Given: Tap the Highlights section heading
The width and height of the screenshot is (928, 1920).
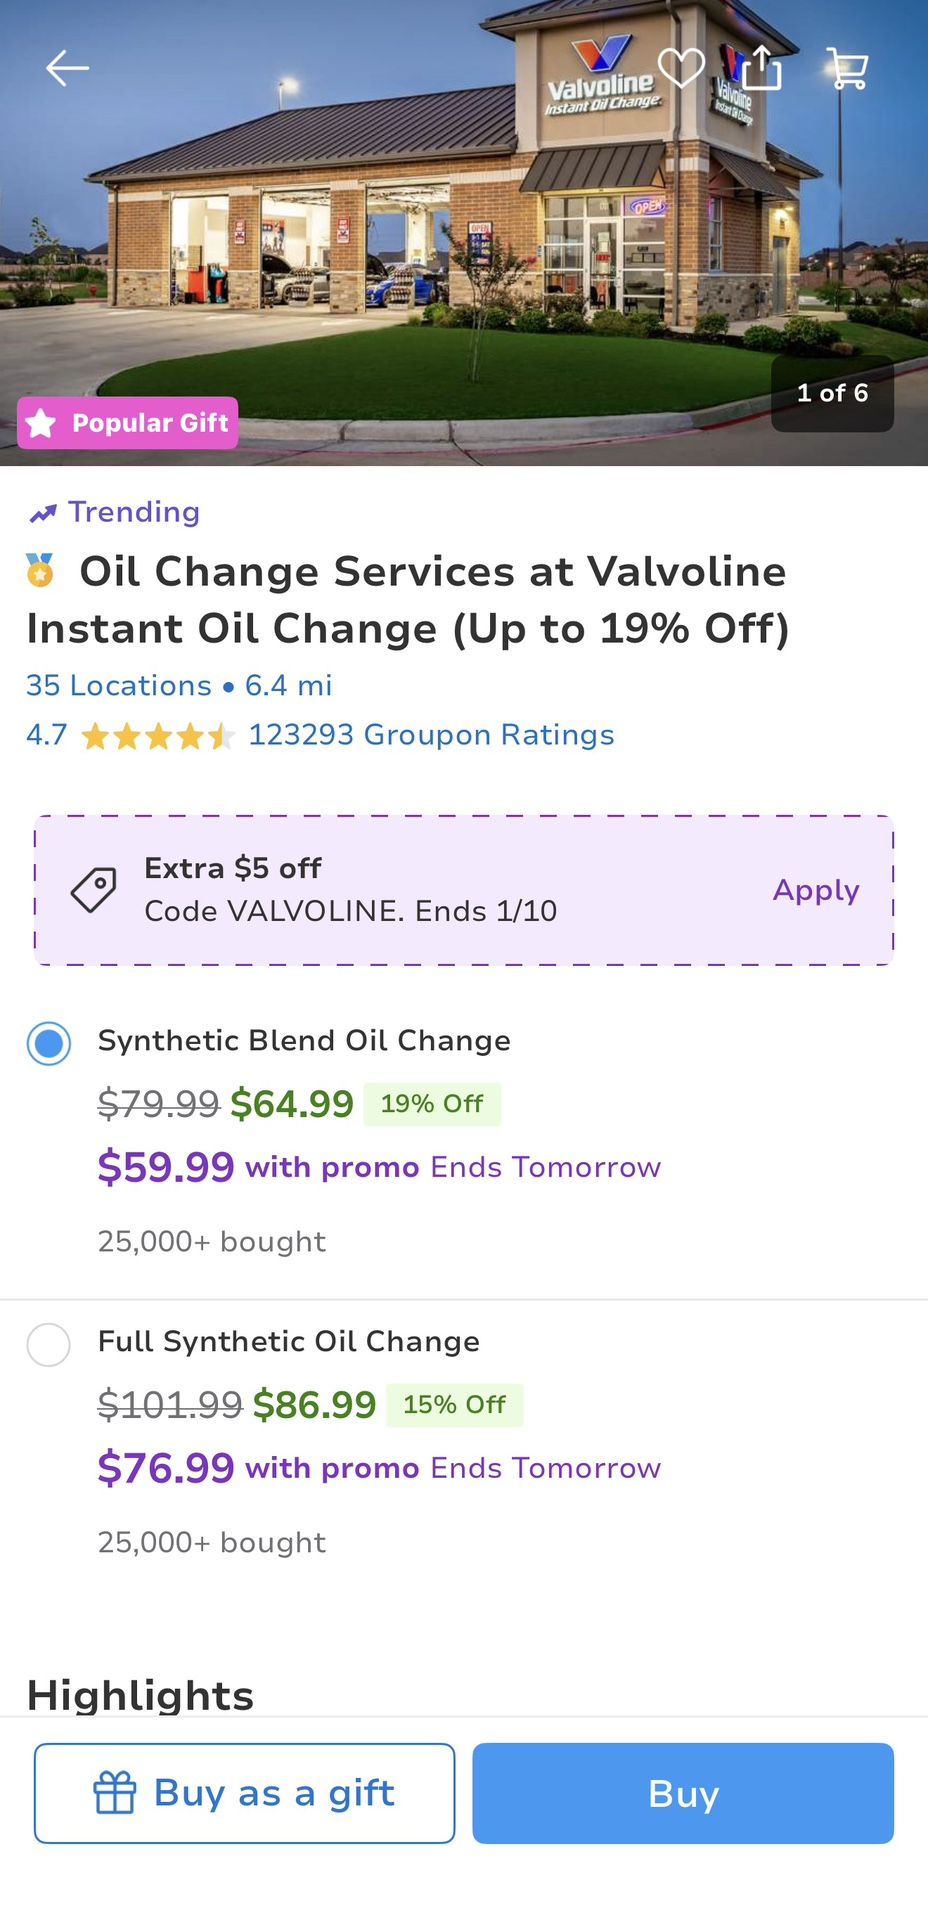Looking at the screenshot, I should point(141,1695).
